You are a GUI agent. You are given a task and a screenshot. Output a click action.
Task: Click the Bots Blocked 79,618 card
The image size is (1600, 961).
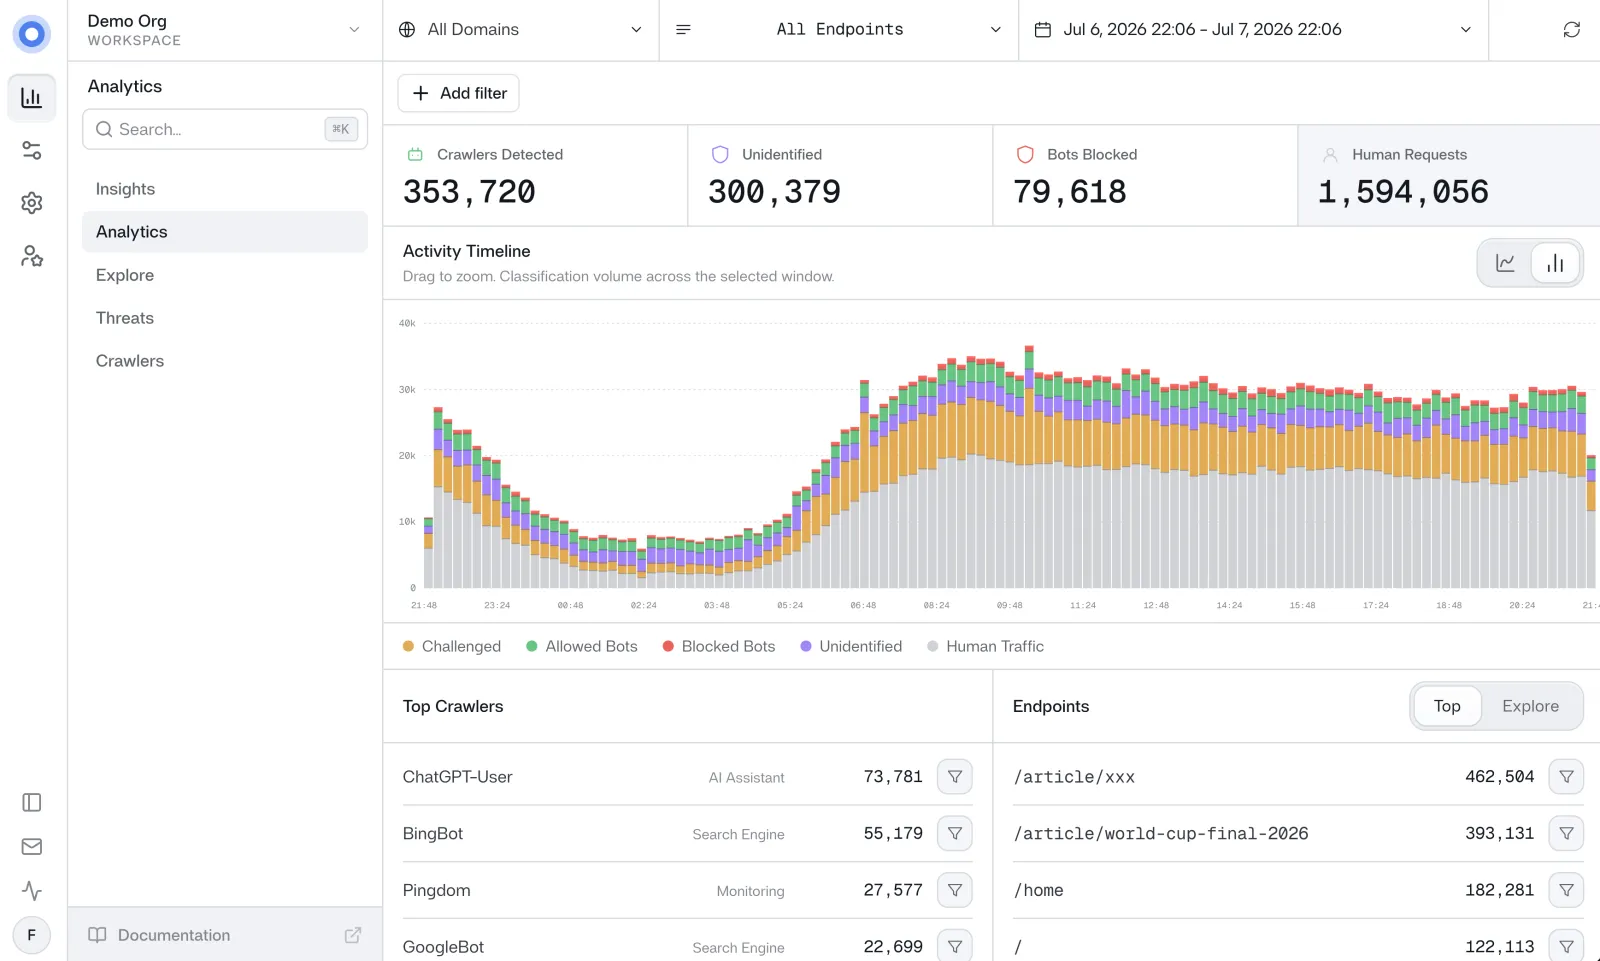(1145, 176)
